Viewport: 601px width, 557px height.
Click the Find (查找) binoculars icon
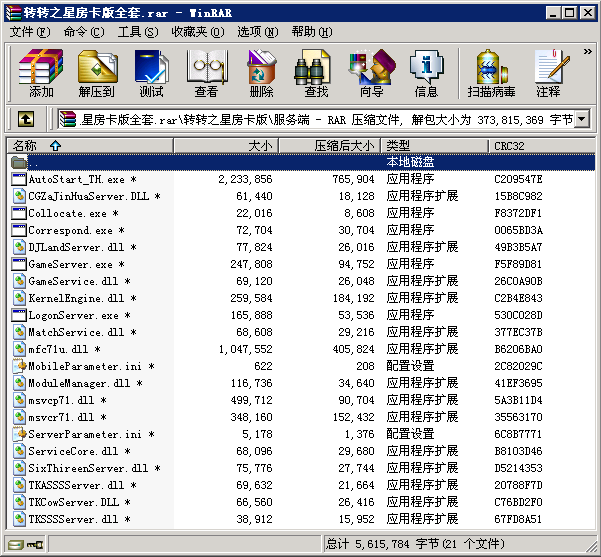[316, 73]
